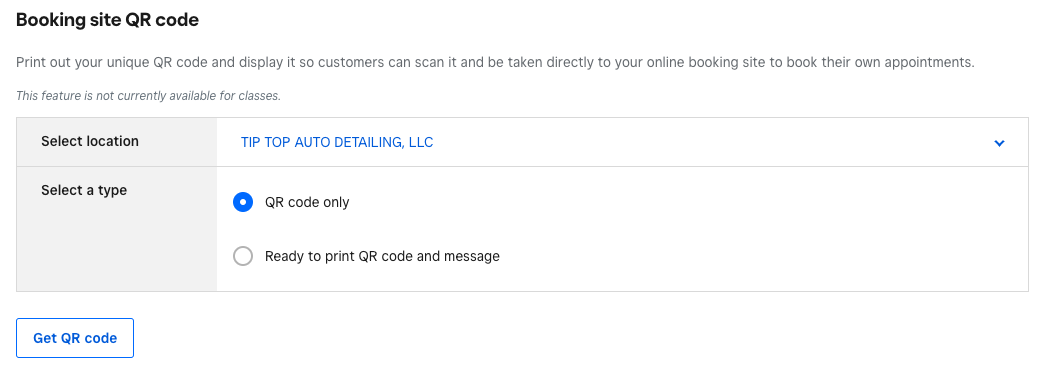Click the Booking site QR code heading
Screen dimensions: 1048x372
[x=107, y=20]
